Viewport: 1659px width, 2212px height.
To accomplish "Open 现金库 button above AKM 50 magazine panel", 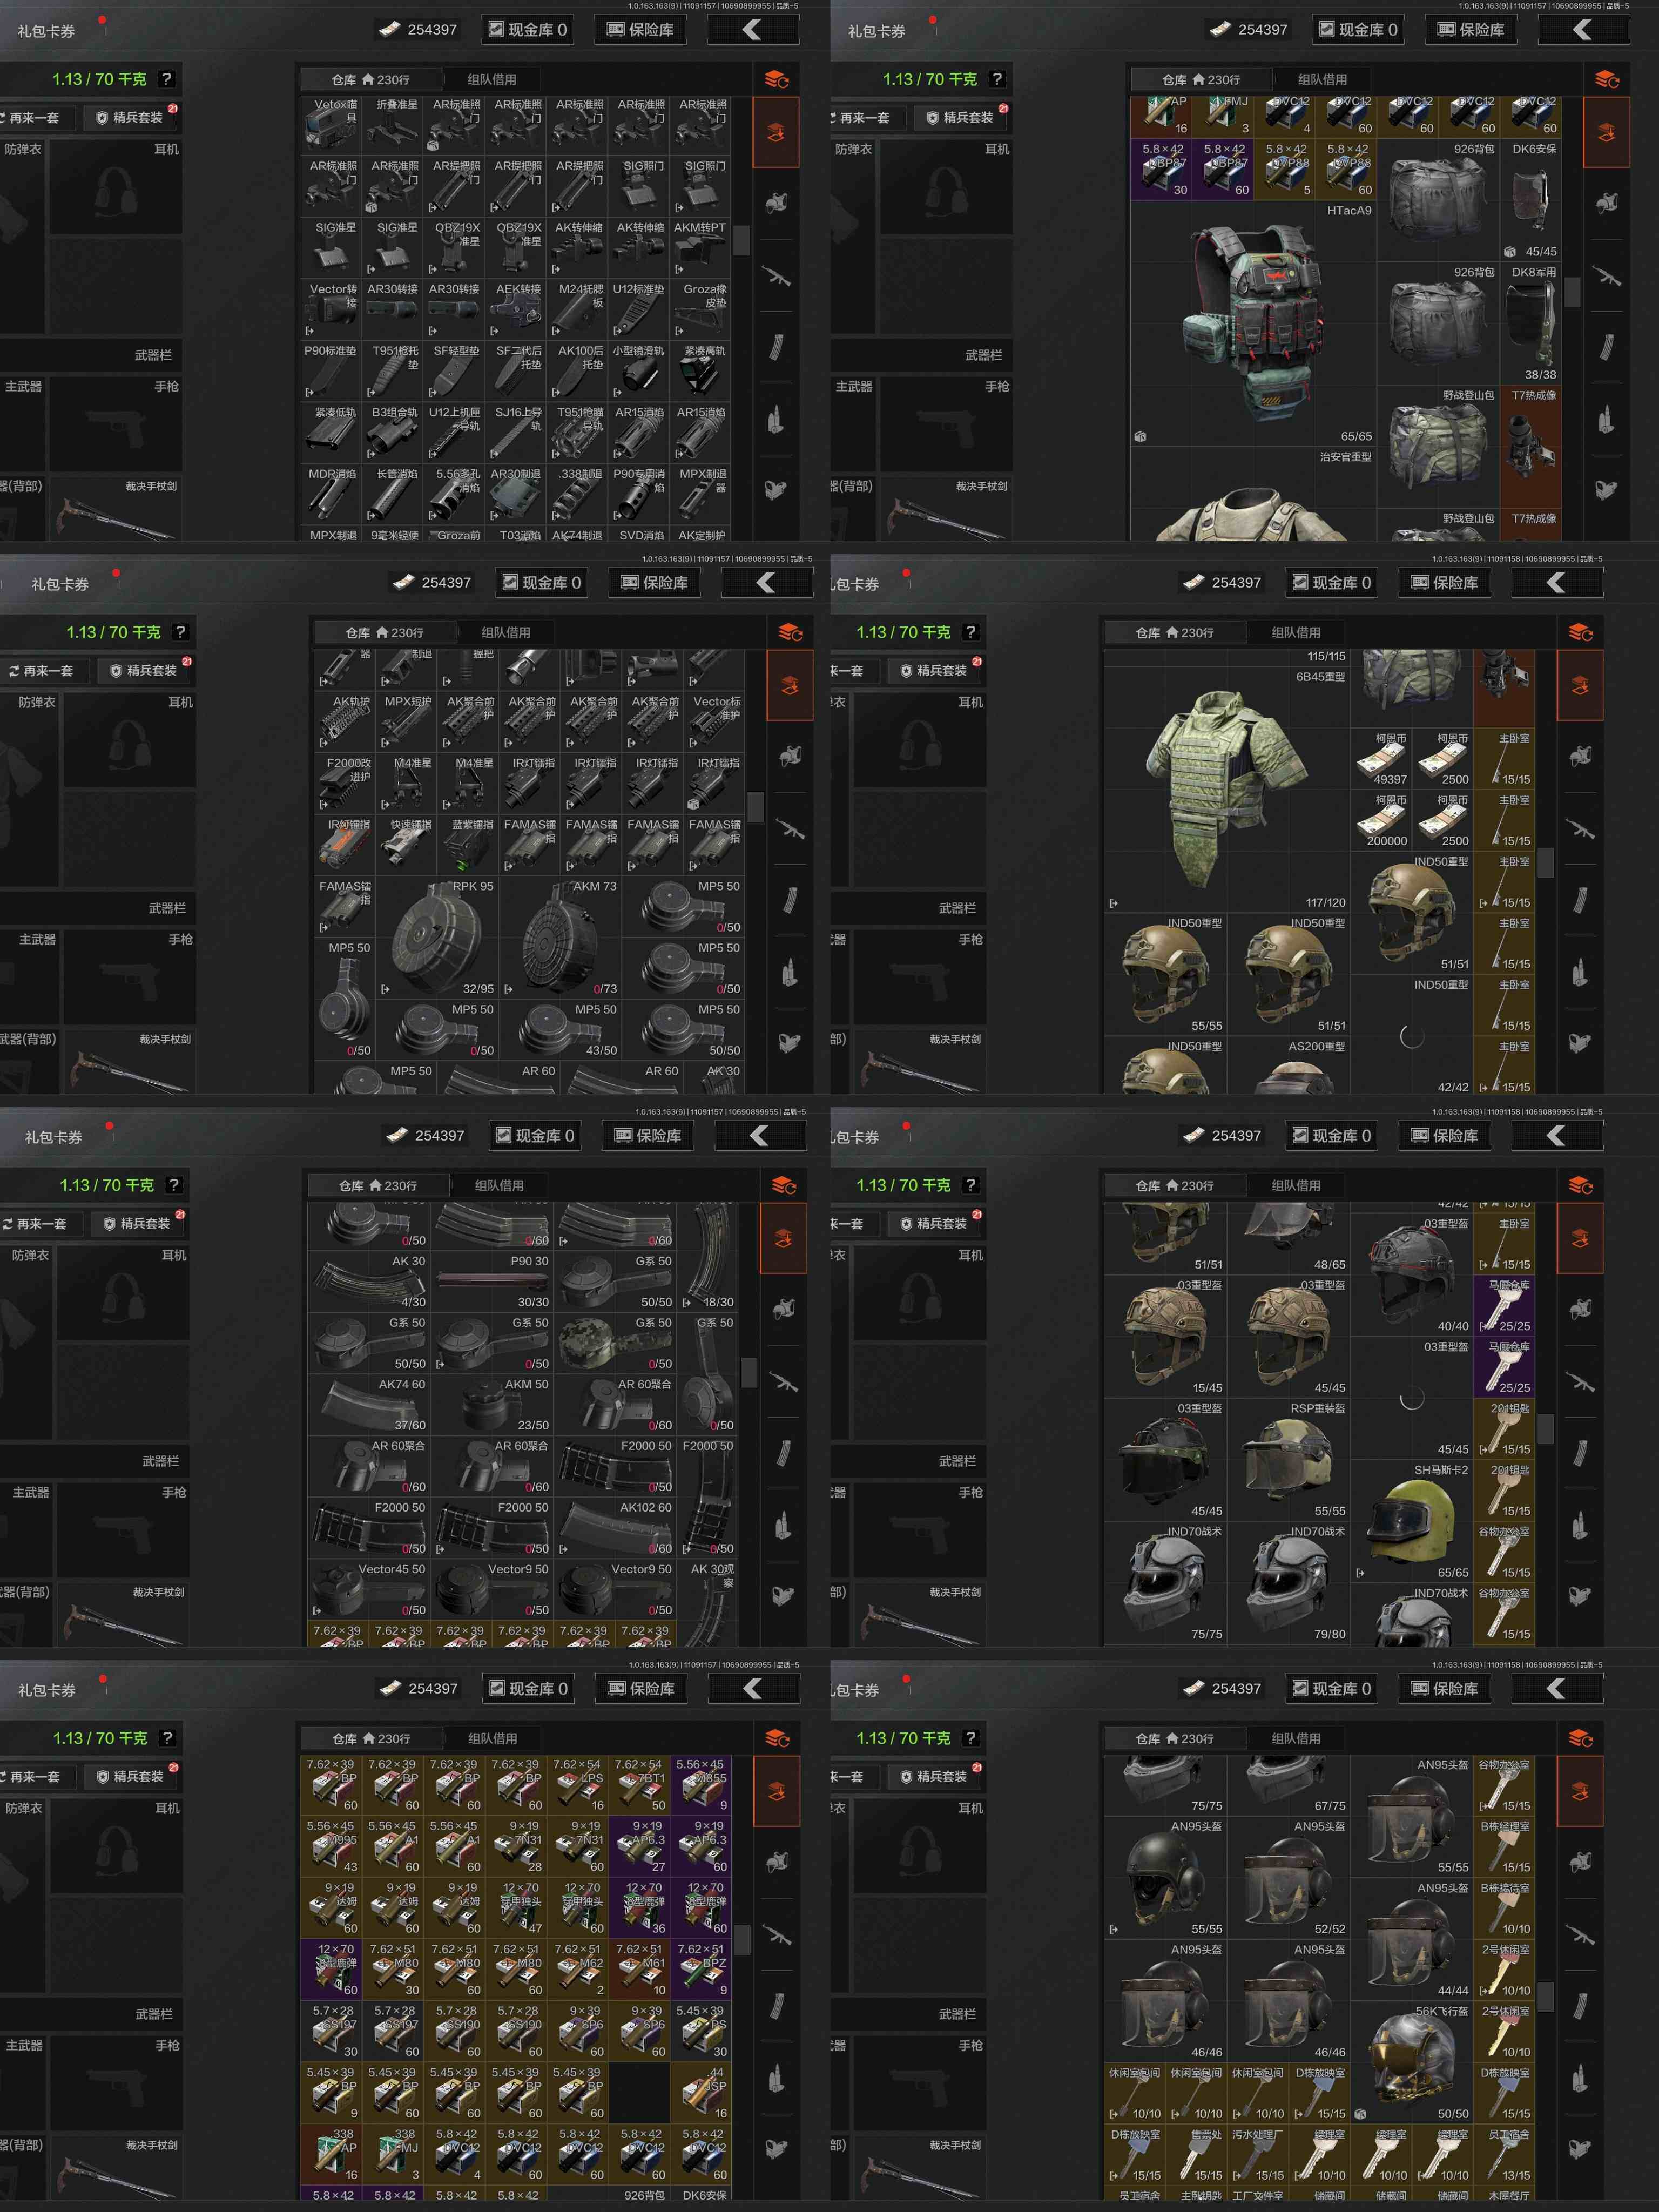I will tap(535, 1135).
